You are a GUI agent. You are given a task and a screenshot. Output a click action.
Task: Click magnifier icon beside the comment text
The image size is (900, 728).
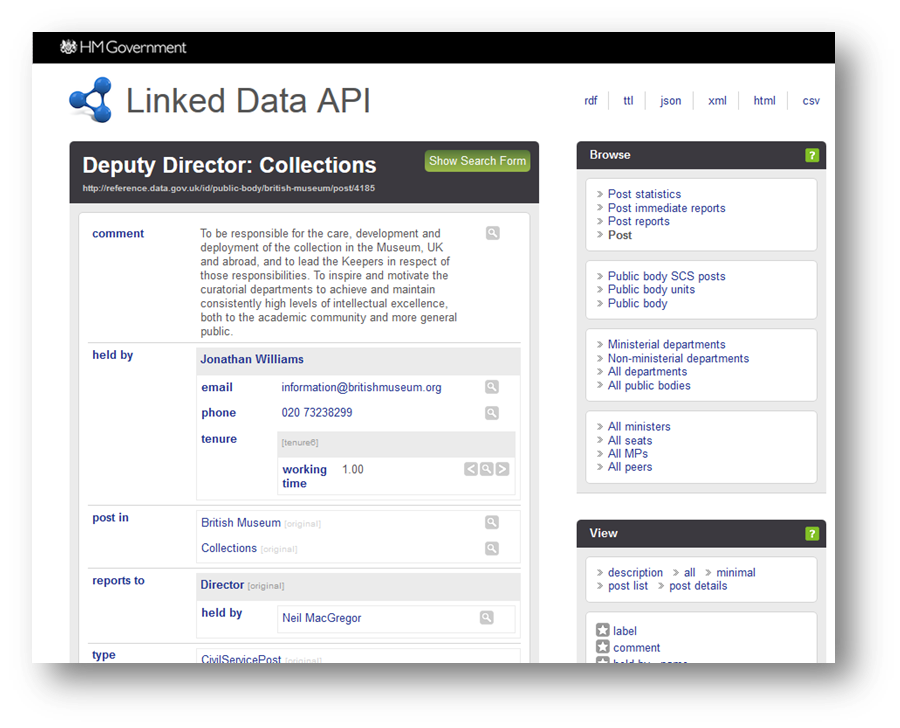[x=492, y=233]
